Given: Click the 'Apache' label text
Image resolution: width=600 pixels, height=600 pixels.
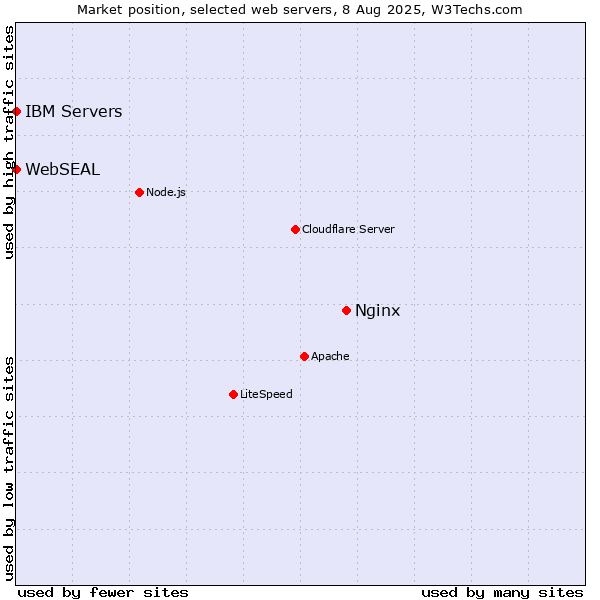Looking at the screenshot, I should (330, 357).
